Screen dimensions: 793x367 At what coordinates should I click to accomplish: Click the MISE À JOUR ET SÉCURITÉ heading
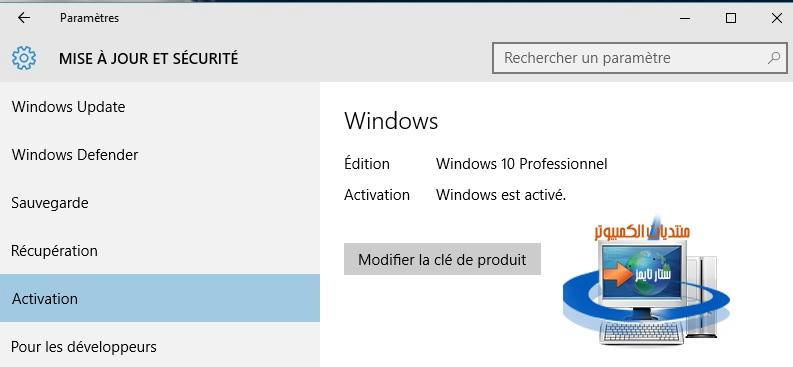coord(148,59)
